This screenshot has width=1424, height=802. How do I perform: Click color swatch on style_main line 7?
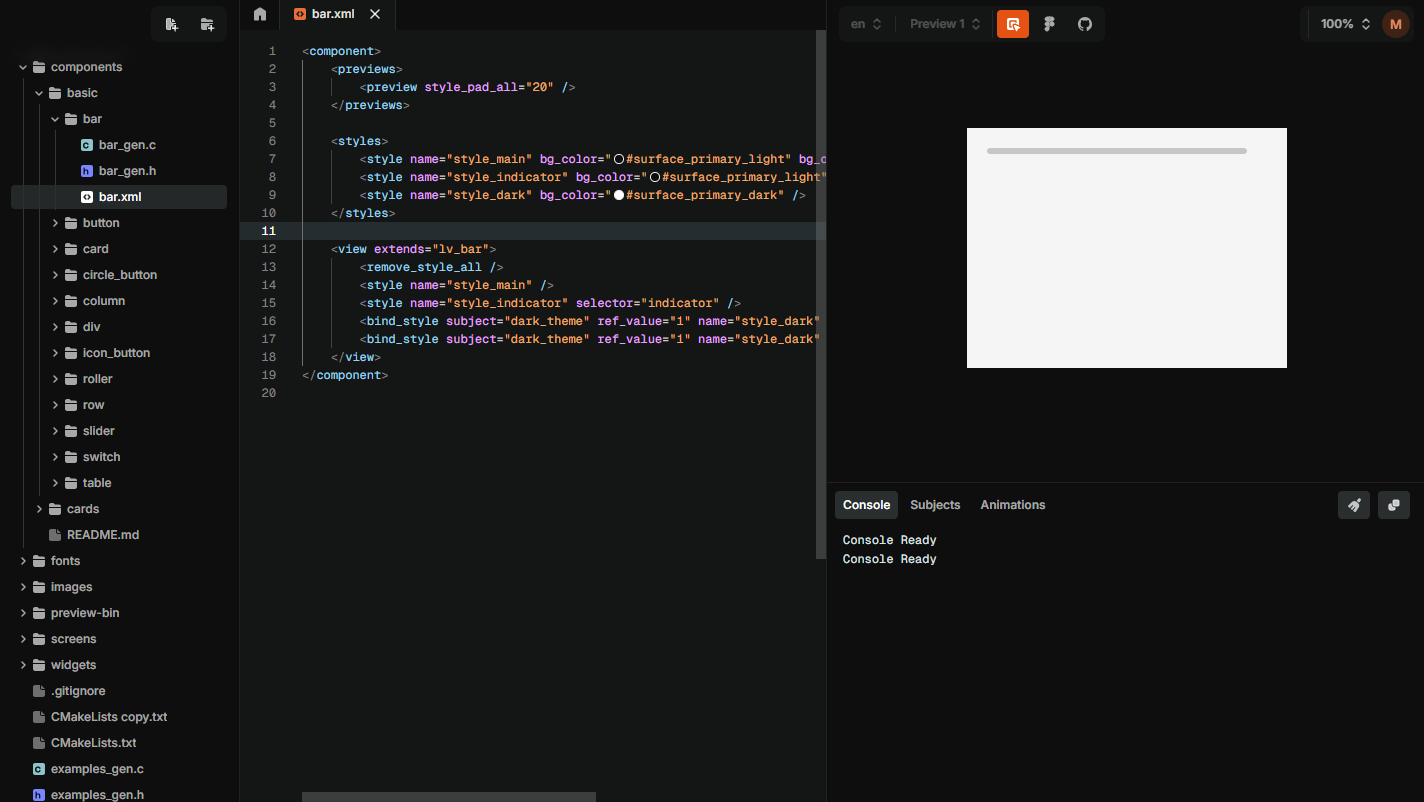point(619,159)
